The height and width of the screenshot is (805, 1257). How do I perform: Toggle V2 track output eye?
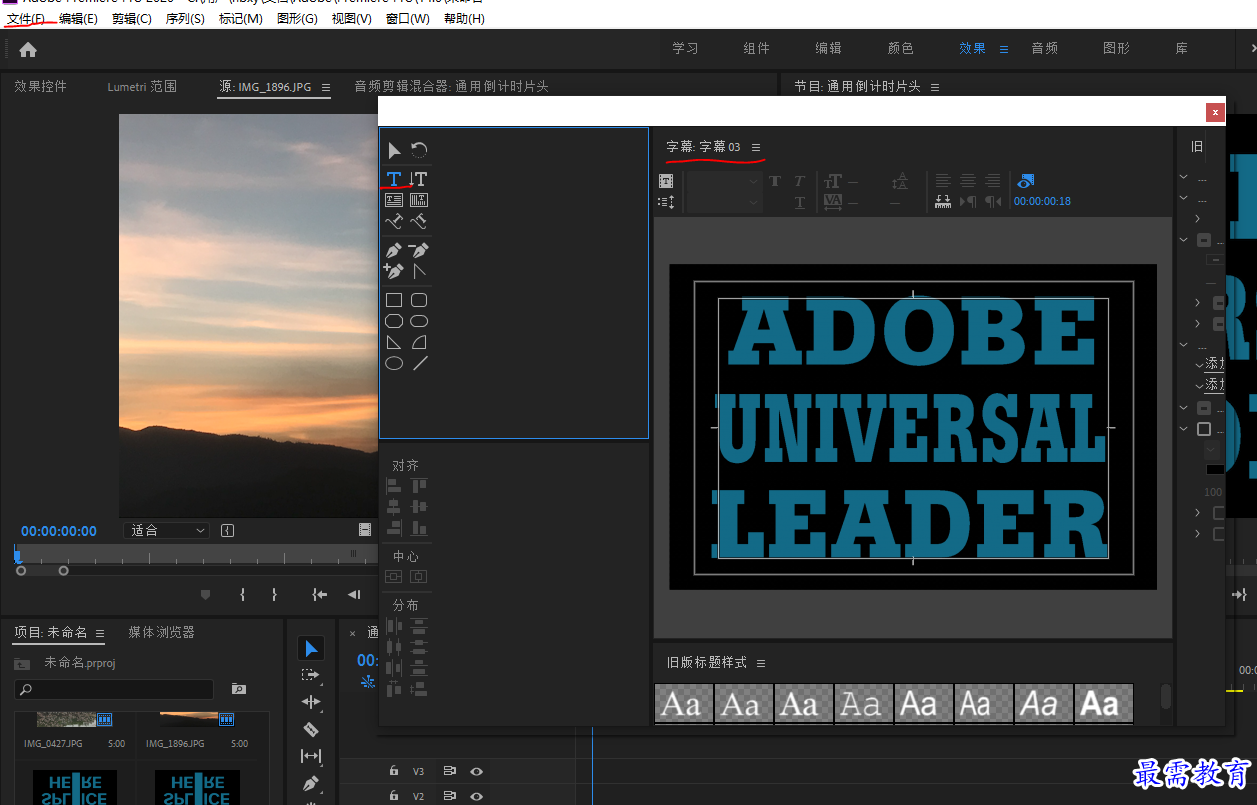coord(476,796)
